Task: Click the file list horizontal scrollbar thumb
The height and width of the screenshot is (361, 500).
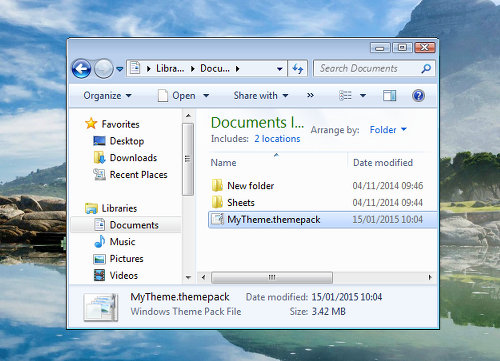Action: point(272,277)
